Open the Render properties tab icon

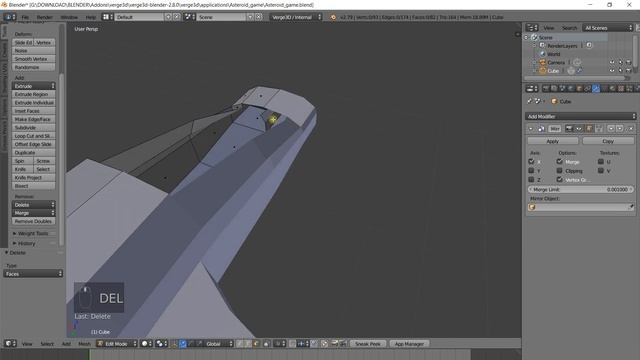point(546,88)
